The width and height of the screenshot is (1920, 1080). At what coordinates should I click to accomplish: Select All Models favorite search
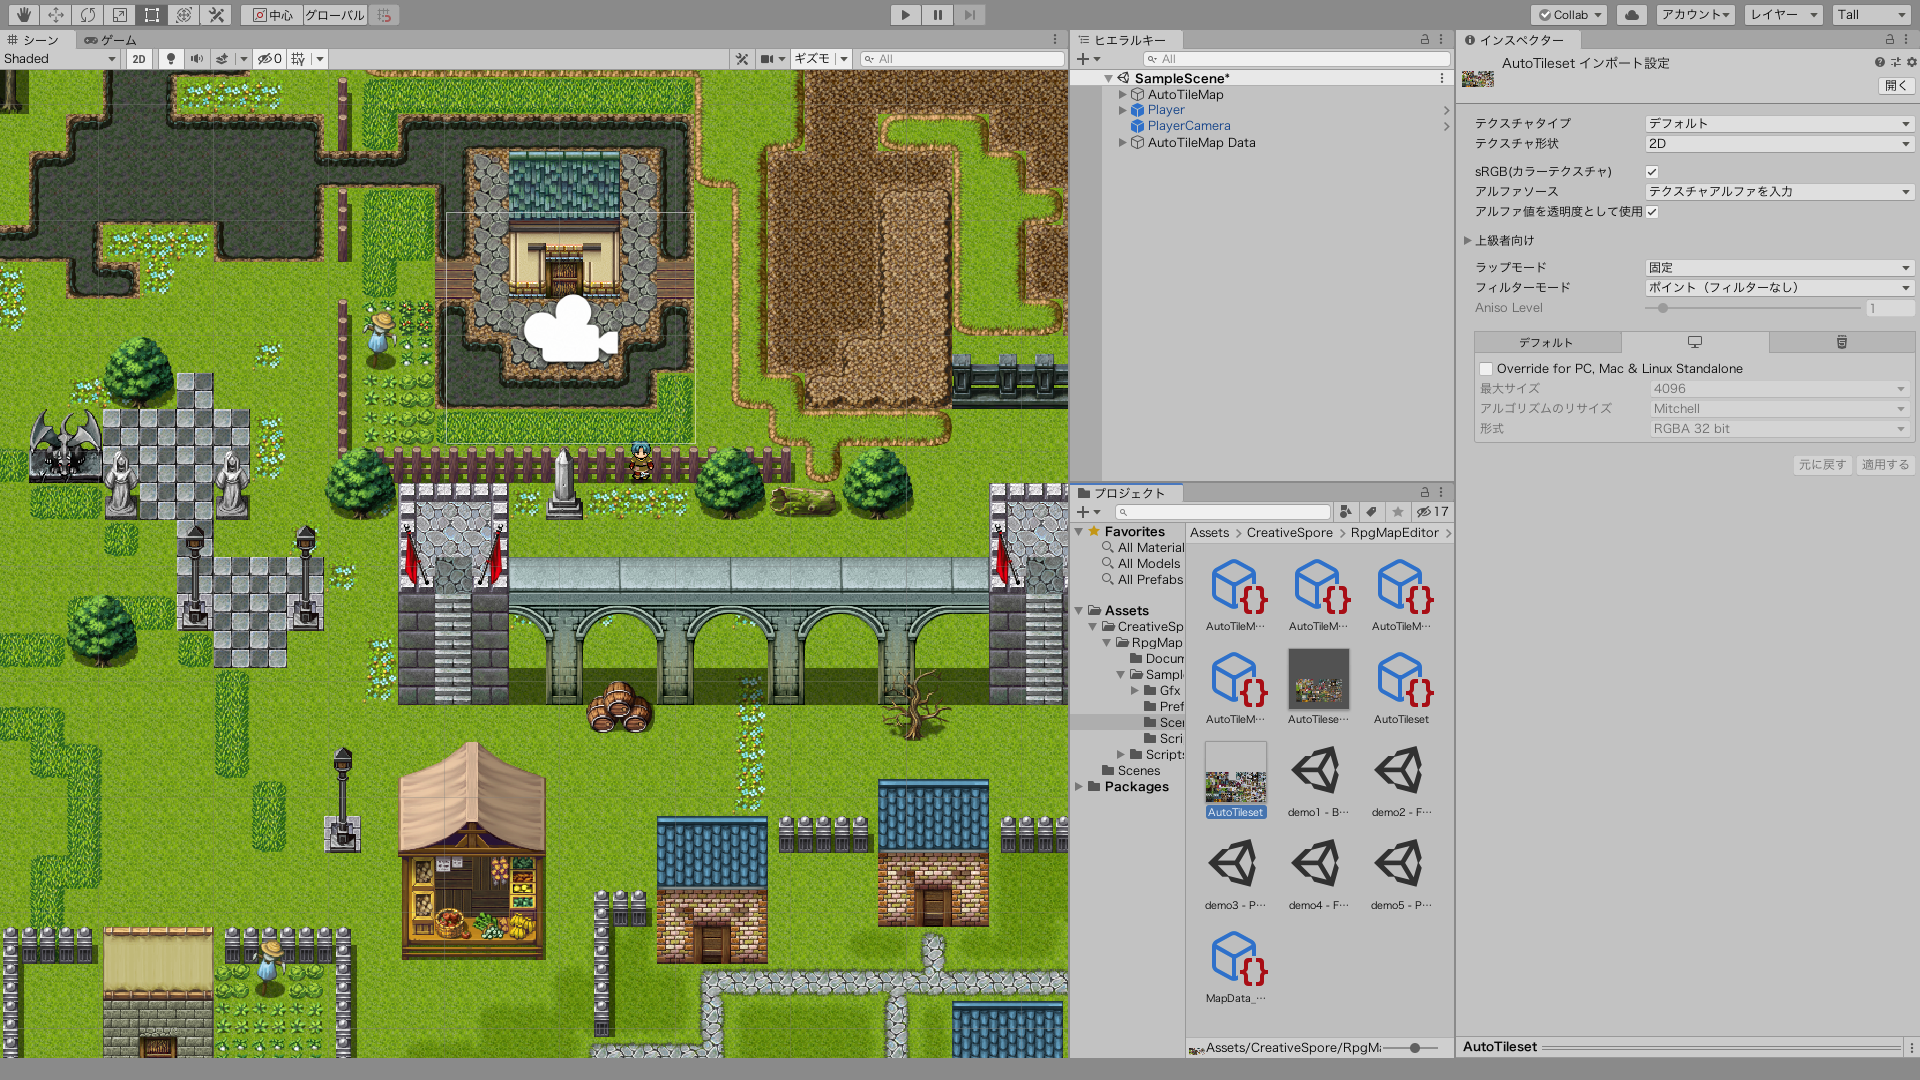1148,564
